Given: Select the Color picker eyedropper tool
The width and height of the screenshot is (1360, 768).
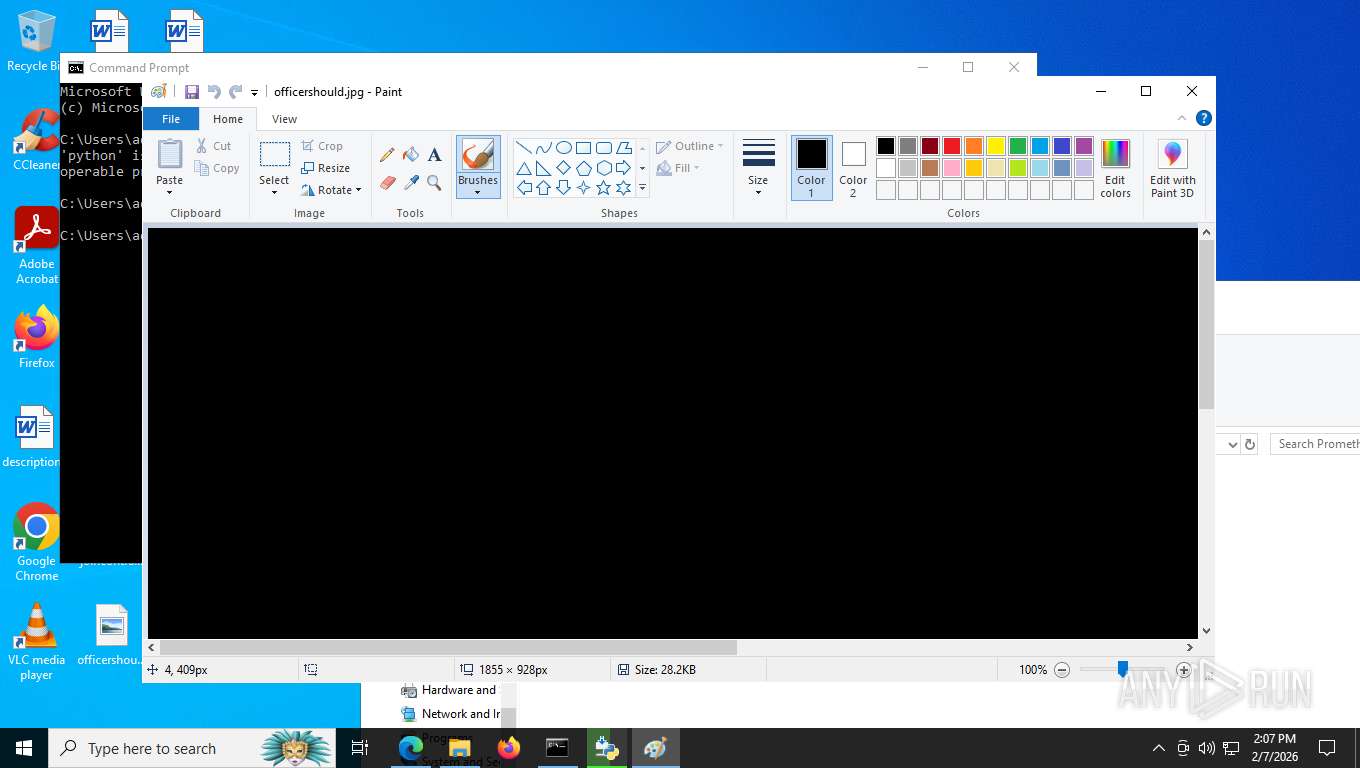Looking at the screenshot, I should [x=411, y=183].
